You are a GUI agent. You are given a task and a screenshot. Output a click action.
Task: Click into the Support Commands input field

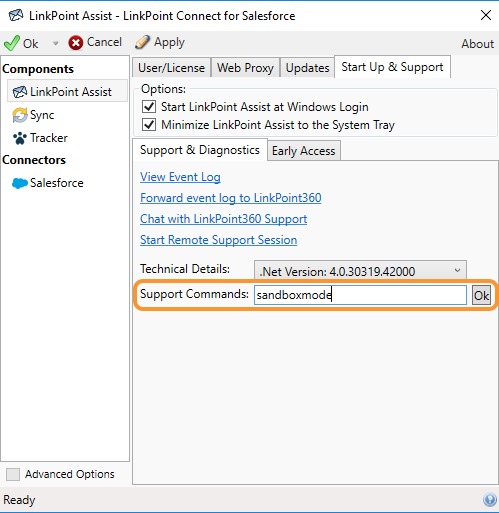(360, 295)
